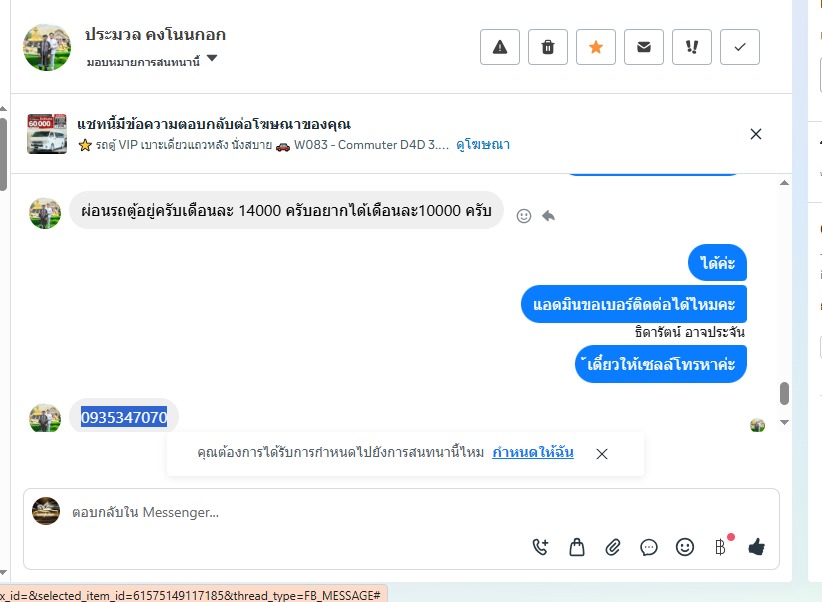Mark conversation unread with envelope icon
822x602 pixels.
[644, 47]
